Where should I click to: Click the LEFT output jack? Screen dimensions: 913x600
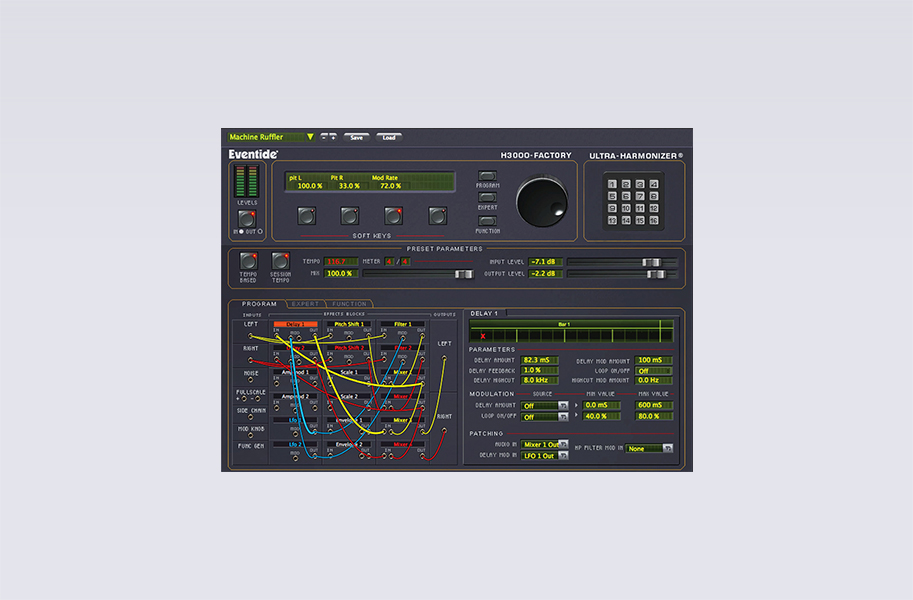coord(444,358)
